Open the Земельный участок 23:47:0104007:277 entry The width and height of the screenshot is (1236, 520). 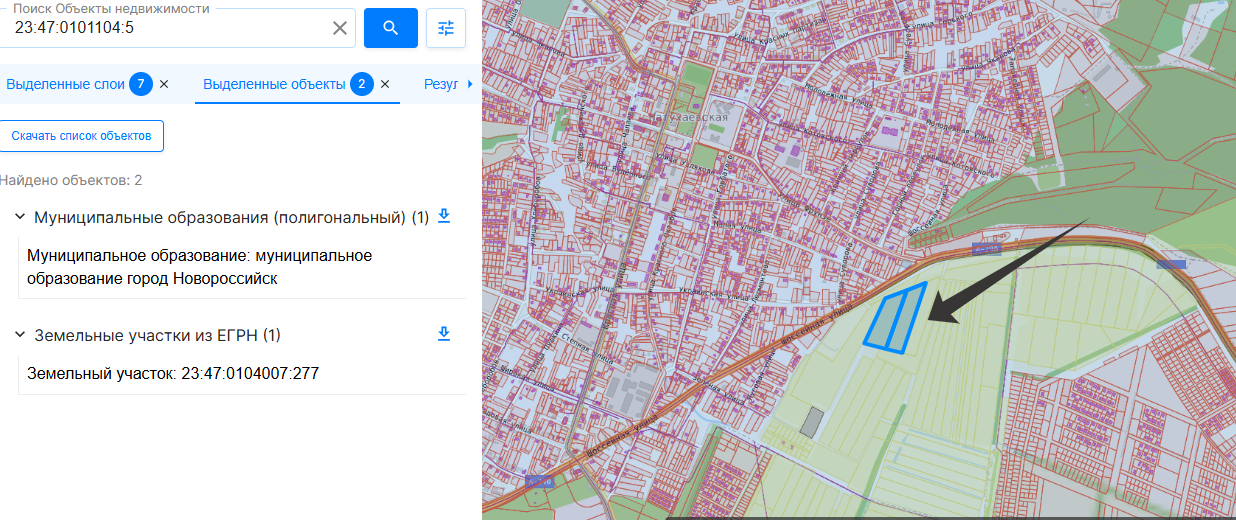point(173,374)
